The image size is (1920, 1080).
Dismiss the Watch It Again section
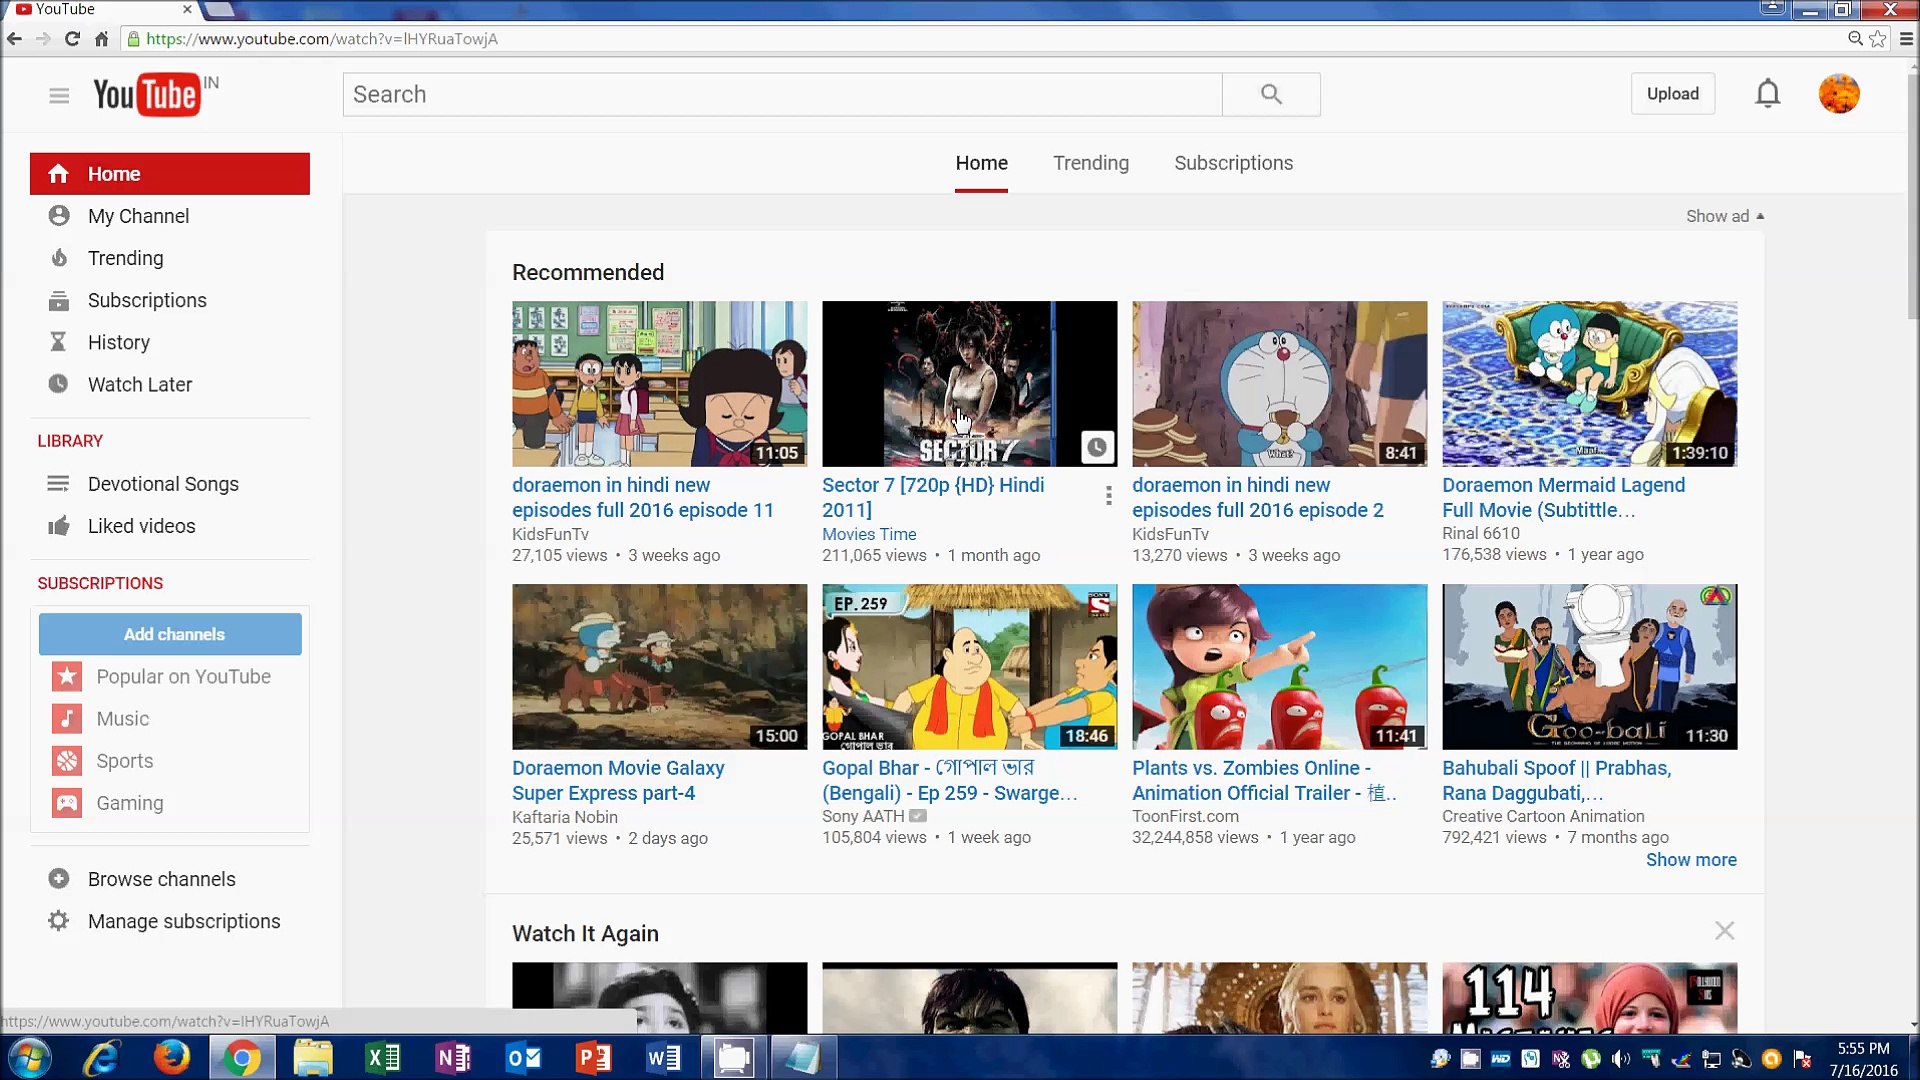tap(1724, 931)
